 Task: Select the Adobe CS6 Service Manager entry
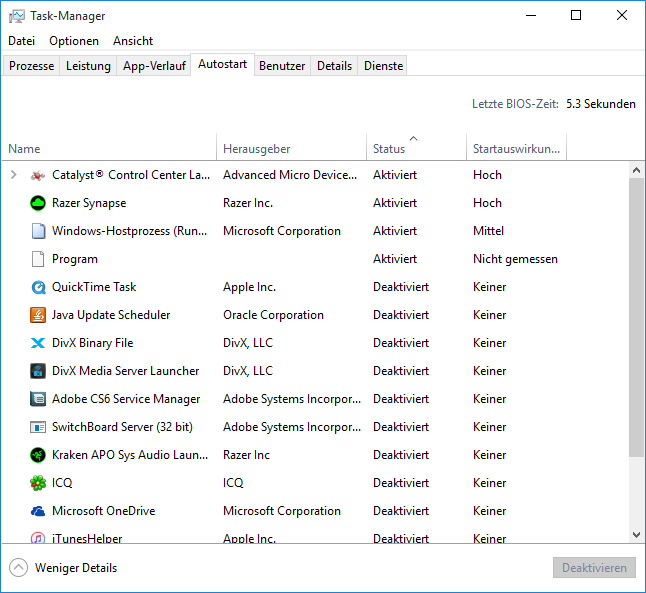126,399
